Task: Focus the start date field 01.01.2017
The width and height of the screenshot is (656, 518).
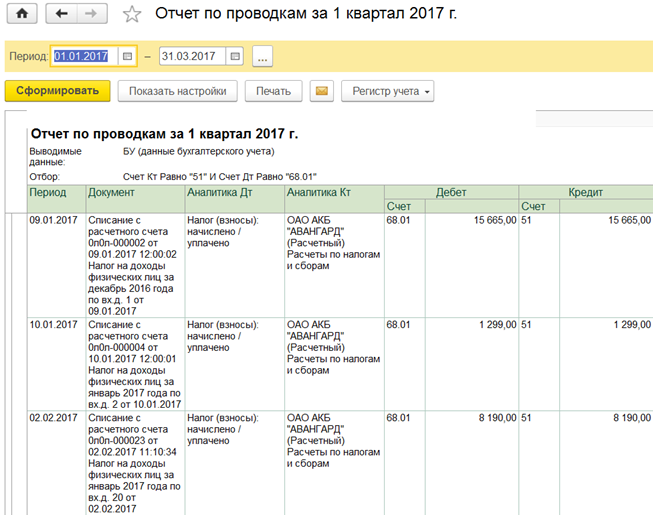Action: pyautogui.click(x=85, y=56)
